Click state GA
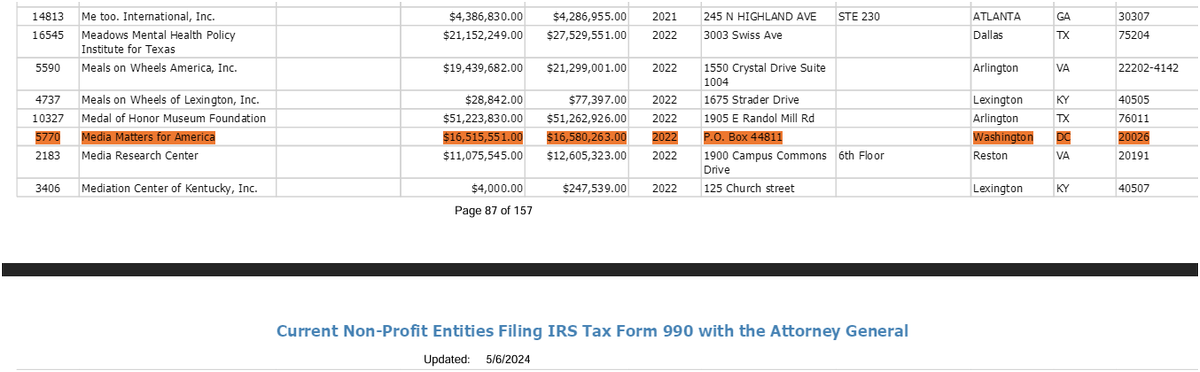Viewport: 1200px width, 372px height. pyautogui.click(x=1063, y=17)
